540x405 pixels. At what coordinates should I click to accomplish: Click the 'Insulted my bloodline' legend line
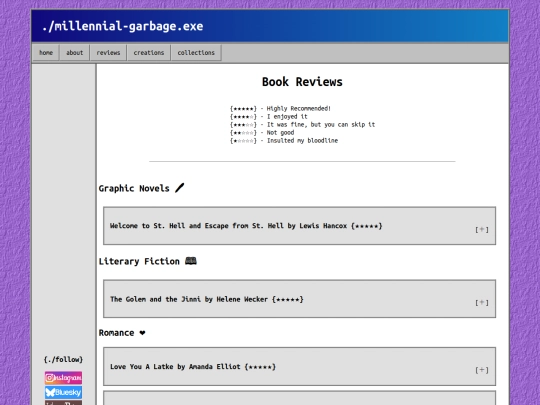(284, 141)
